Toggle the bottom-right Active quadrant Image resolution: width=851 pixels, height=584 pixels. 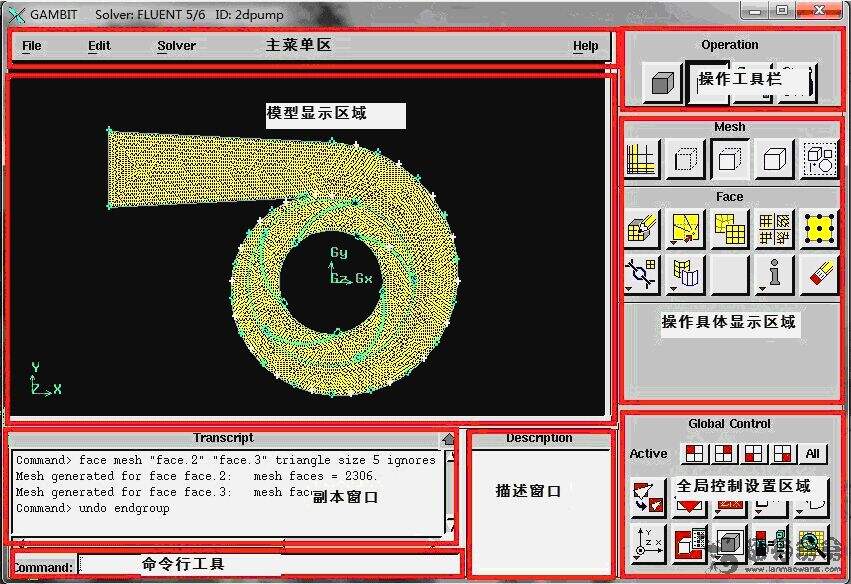(782, 455)
